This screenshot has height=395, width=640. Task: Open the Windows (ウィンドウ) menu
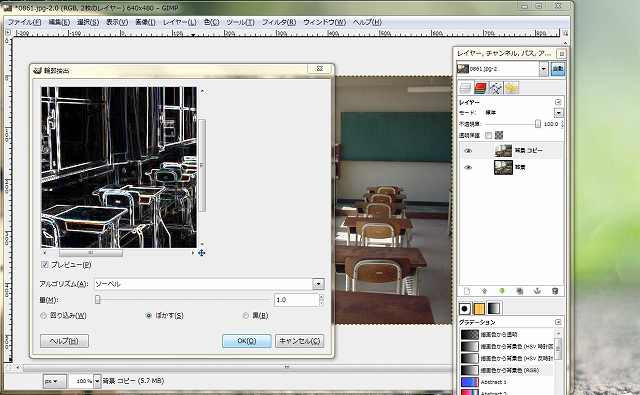coord(324,22)
